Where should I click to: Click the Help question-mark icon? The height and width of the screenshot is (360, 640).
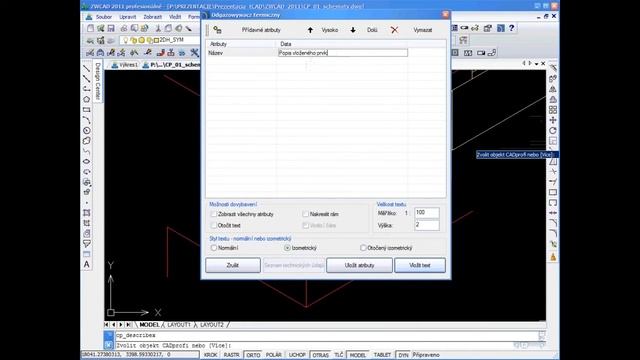click(511, 28)
